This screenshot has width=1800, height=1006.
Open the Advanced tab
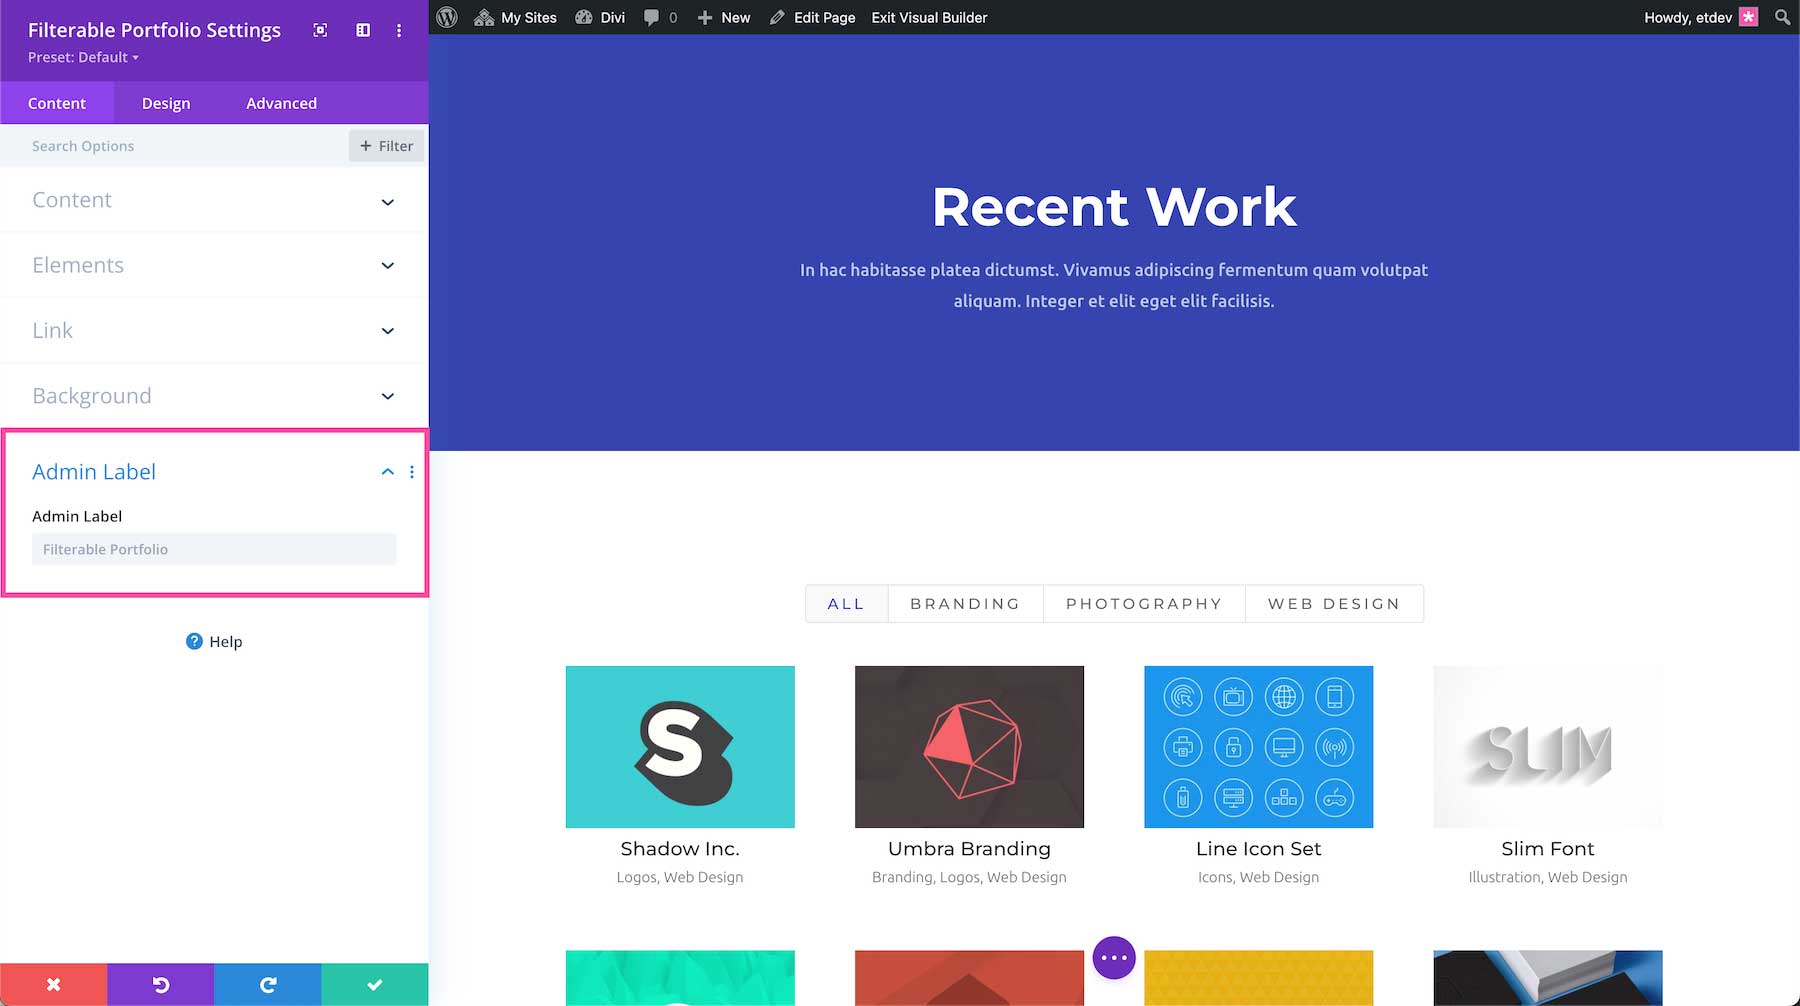click(281, 103)
